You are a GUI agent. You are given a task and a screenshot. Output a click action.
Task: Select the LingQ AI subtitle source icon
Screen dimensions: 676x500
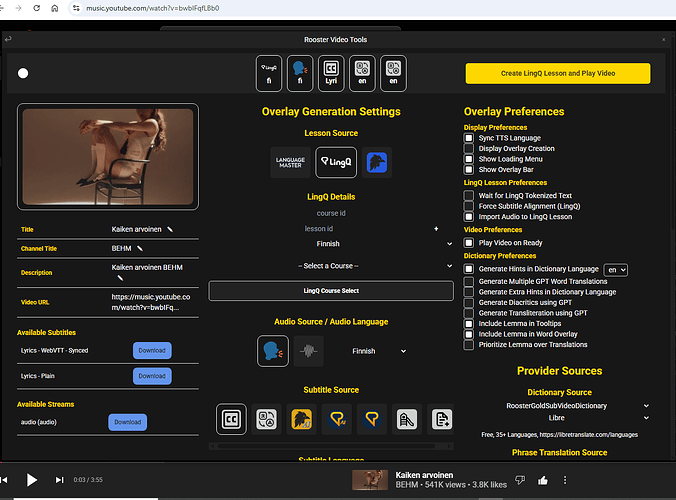(x=337, y=419)
